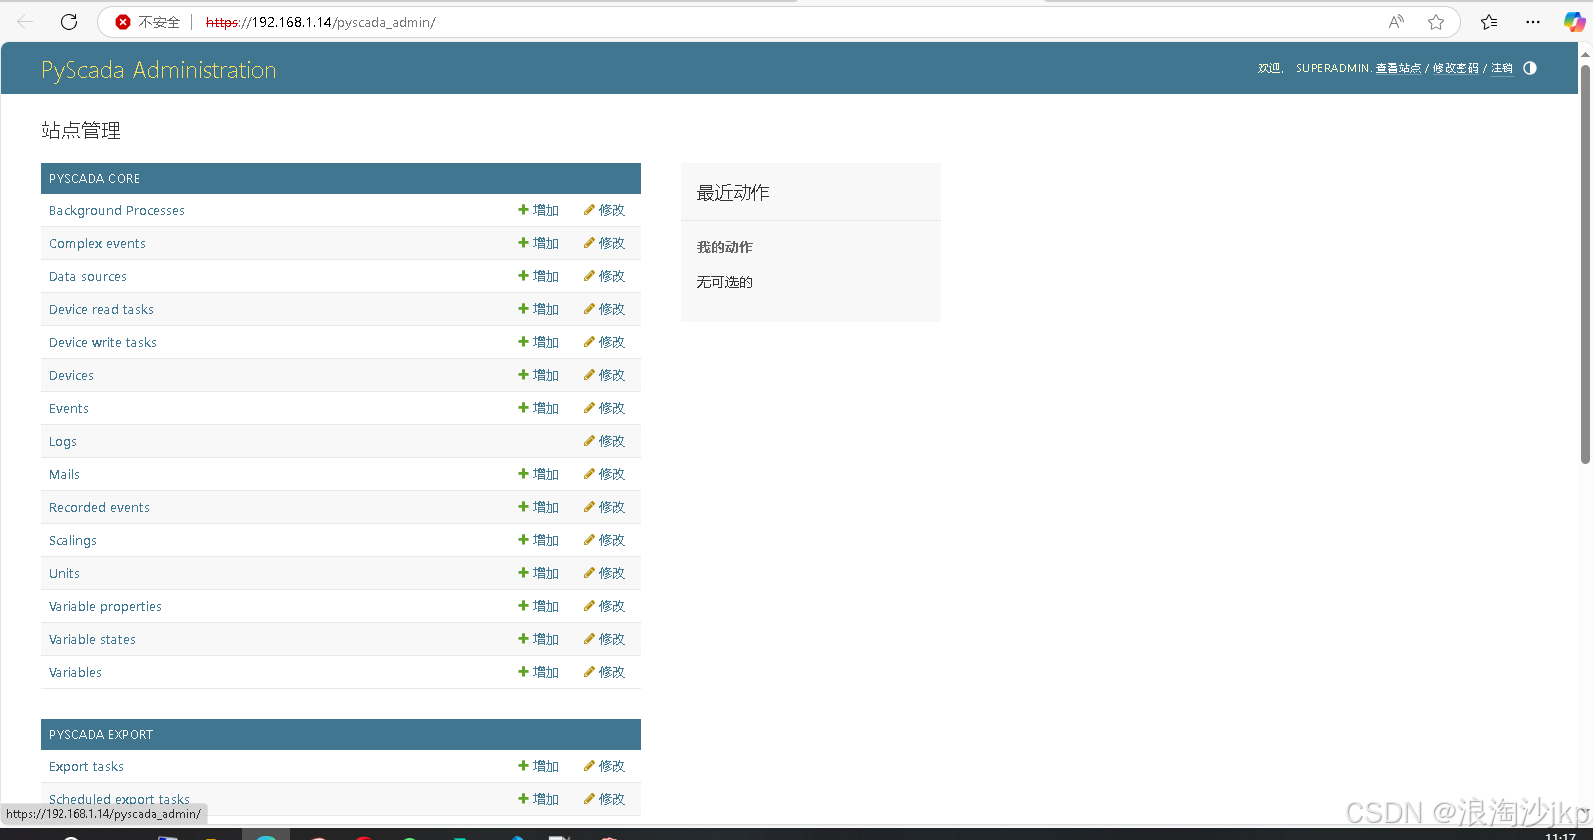This screenshot has width=1593, height=840.
Task: Open Device read tasks
Action: [x=101, y=309]
